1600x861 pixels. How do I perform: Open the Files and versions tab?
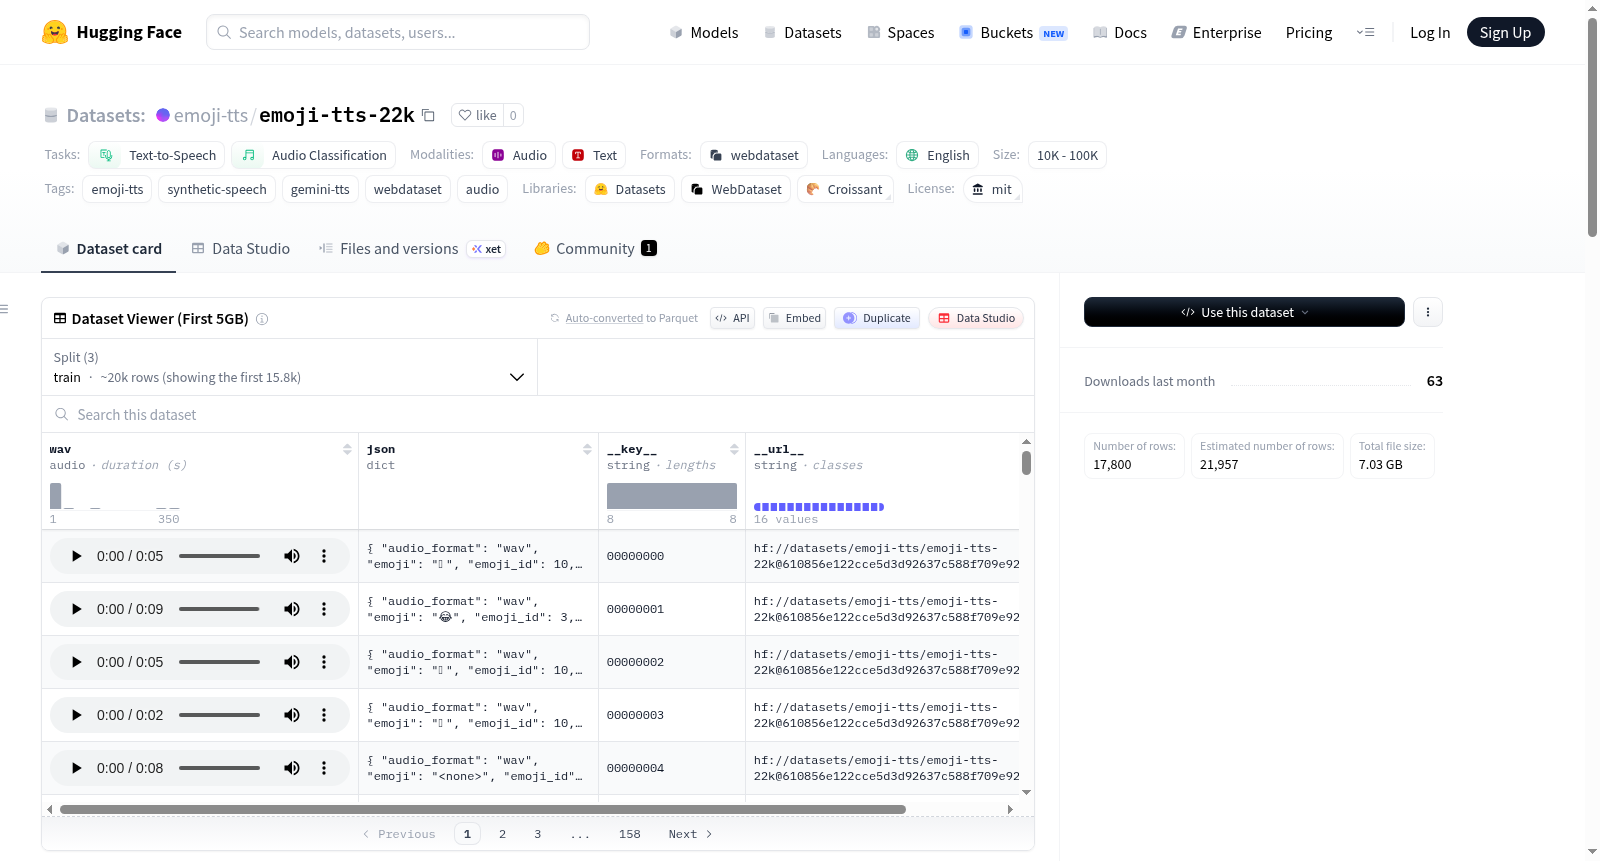[x=412, y=249]
